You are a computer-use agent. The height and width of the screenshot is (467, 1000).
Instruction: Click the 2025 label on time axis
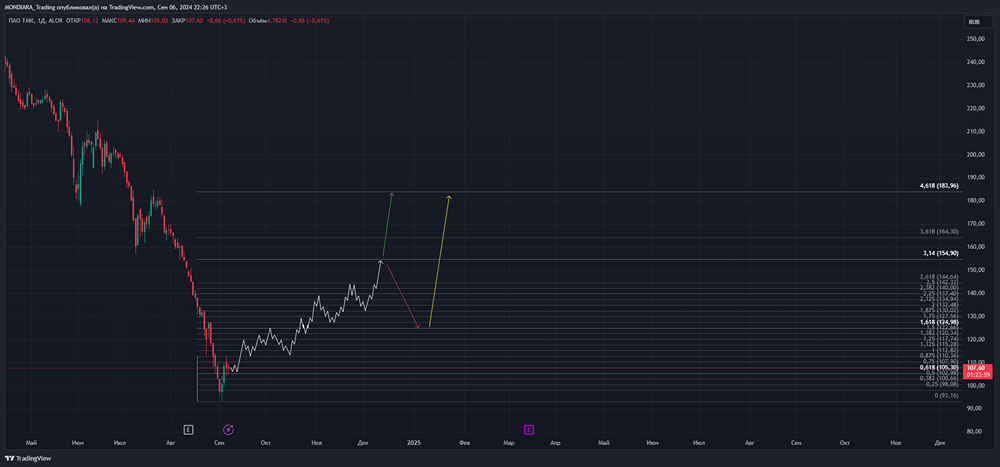pos(414,442)
